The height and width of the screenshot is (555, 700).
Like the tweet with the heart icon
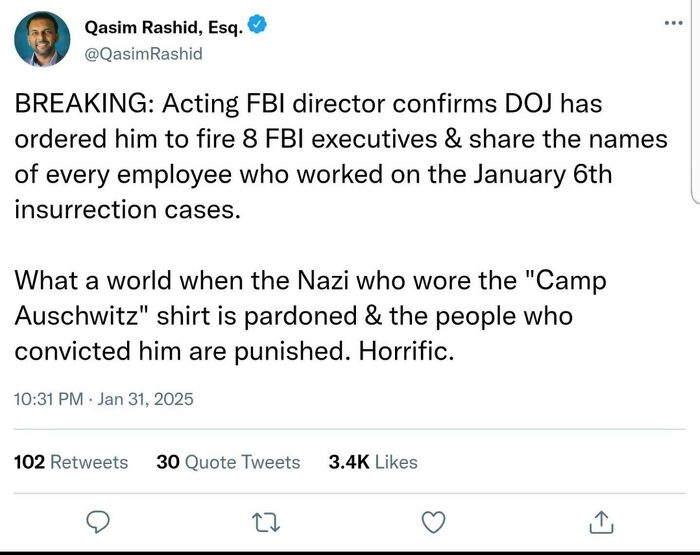(x=432, y=520)
